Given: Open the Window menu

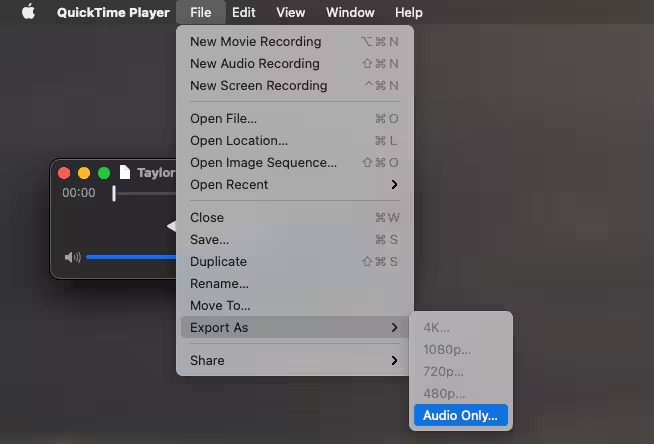Looking at the screenshot, I should (x=350, y=13).
